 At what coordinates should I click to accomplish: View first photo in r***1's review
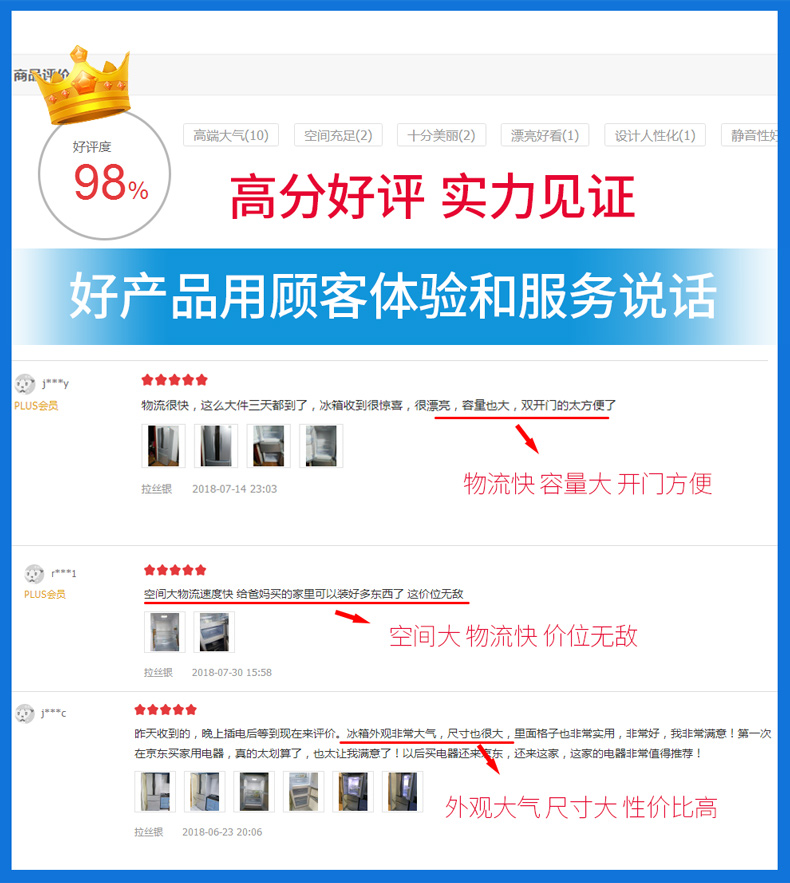[164, 632]
